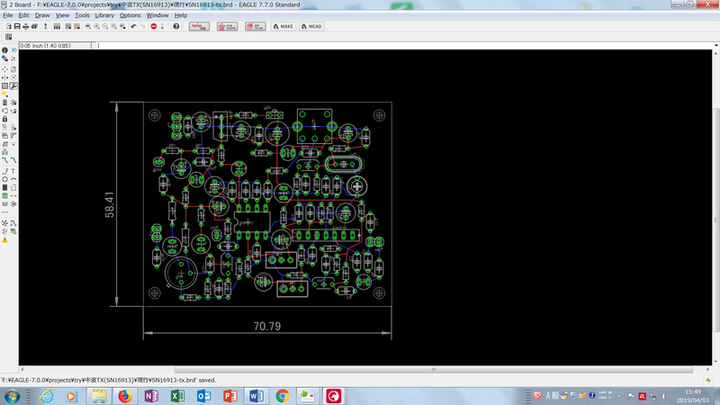
Task: Open the Library menu
Action: pyautogui.click(x=105, y=16)
